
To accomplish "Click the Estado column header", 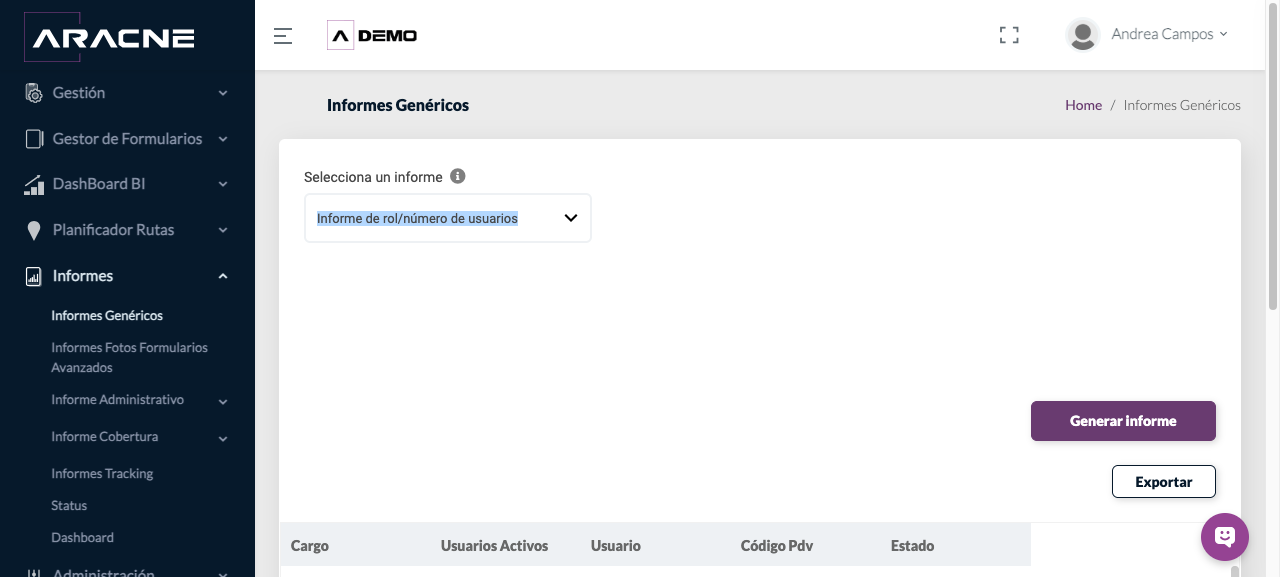I will click(912, 546).
